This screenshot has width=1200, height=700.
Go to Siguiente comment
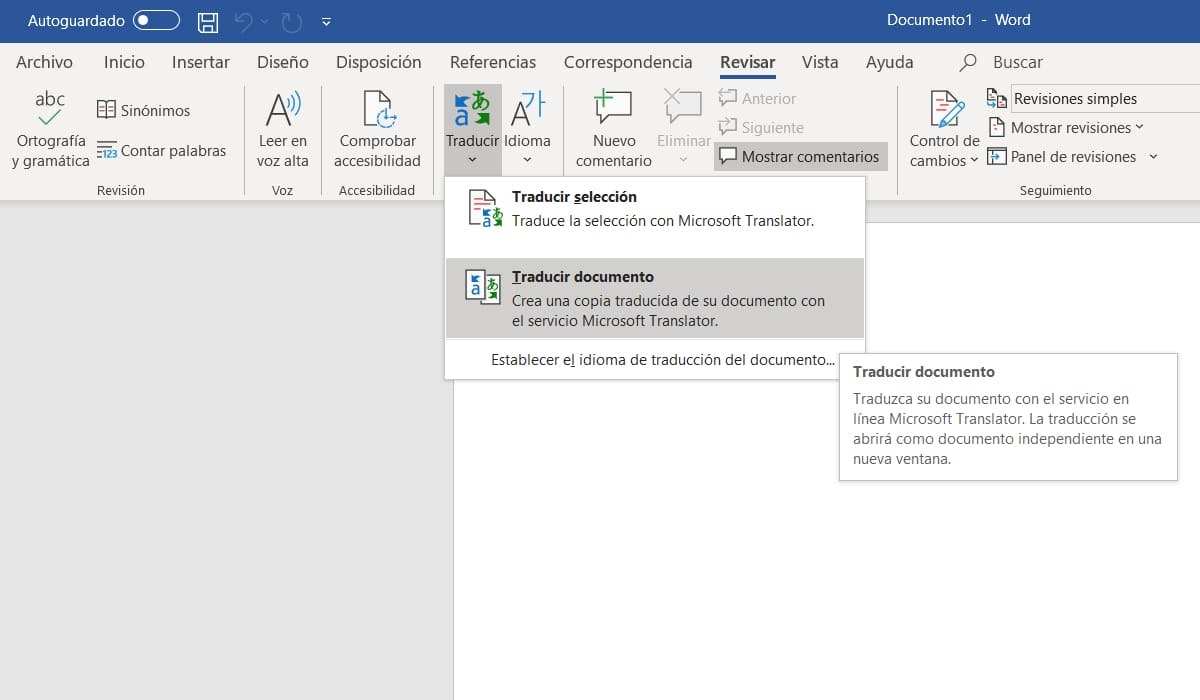pos(761,128)
